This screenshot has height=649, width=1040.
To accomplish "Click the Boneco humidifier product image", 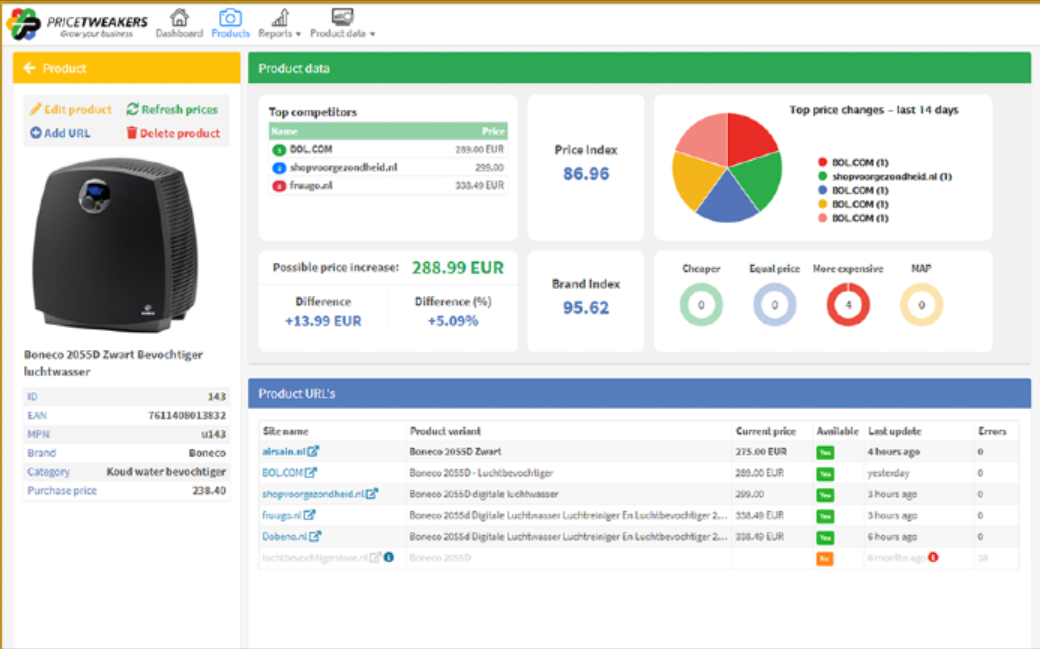I will click(115, 246).
